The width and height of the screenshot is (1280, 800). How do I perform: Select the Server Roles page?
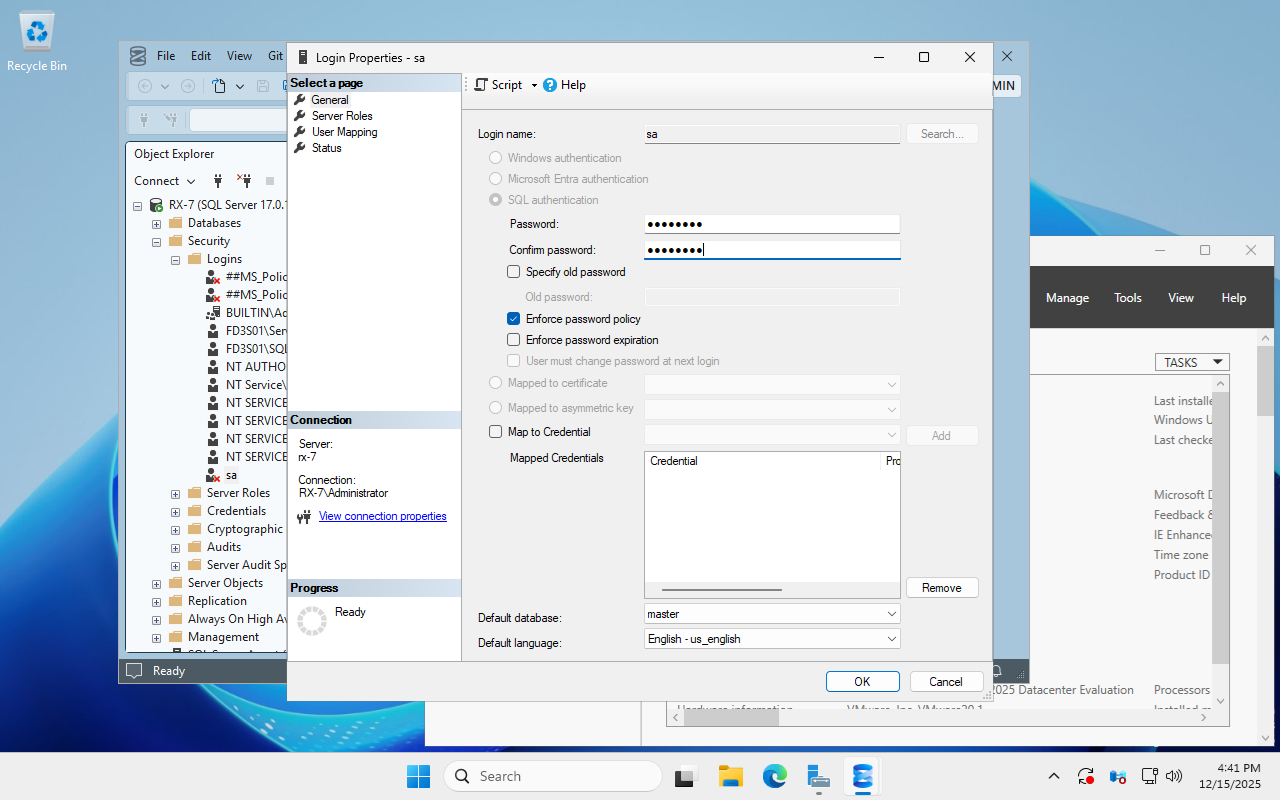[x=341, y=115]
